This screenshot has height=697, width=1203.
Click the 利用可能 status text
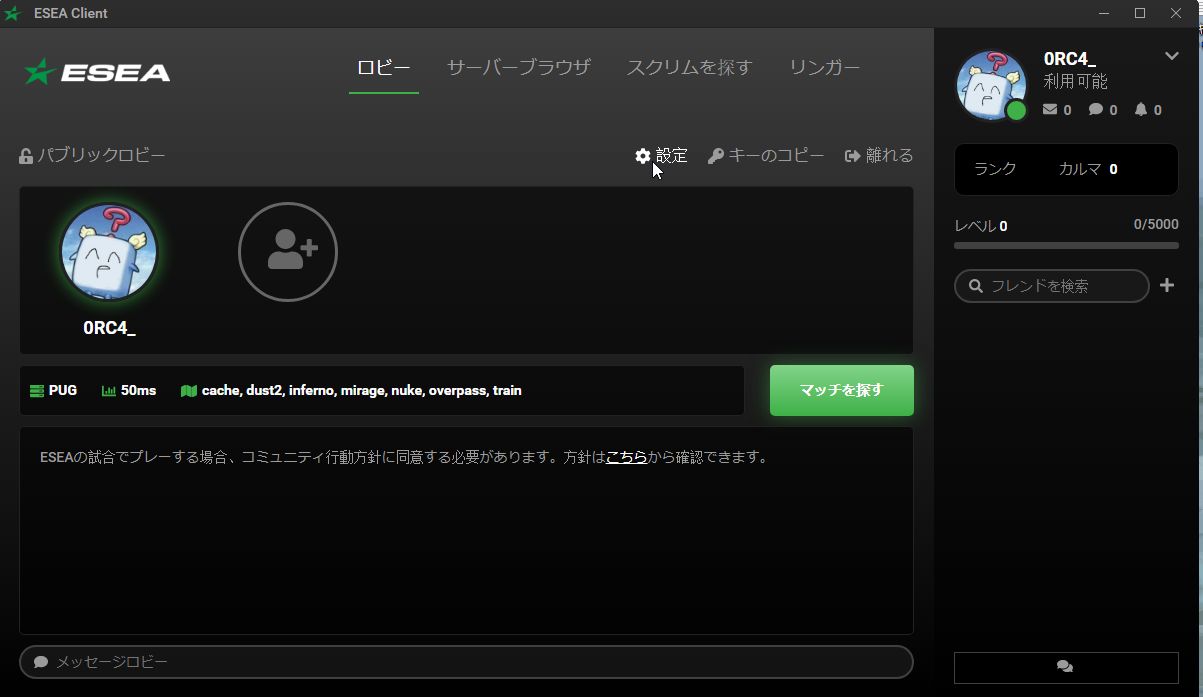coord(1075,82)
